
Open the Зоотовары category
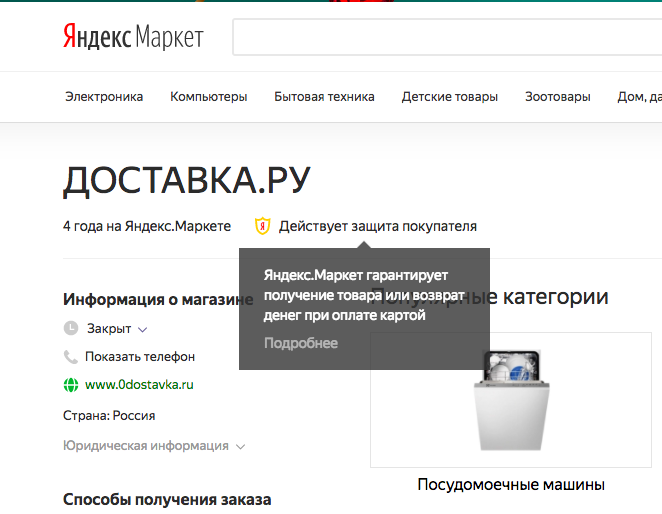point(558,97)
